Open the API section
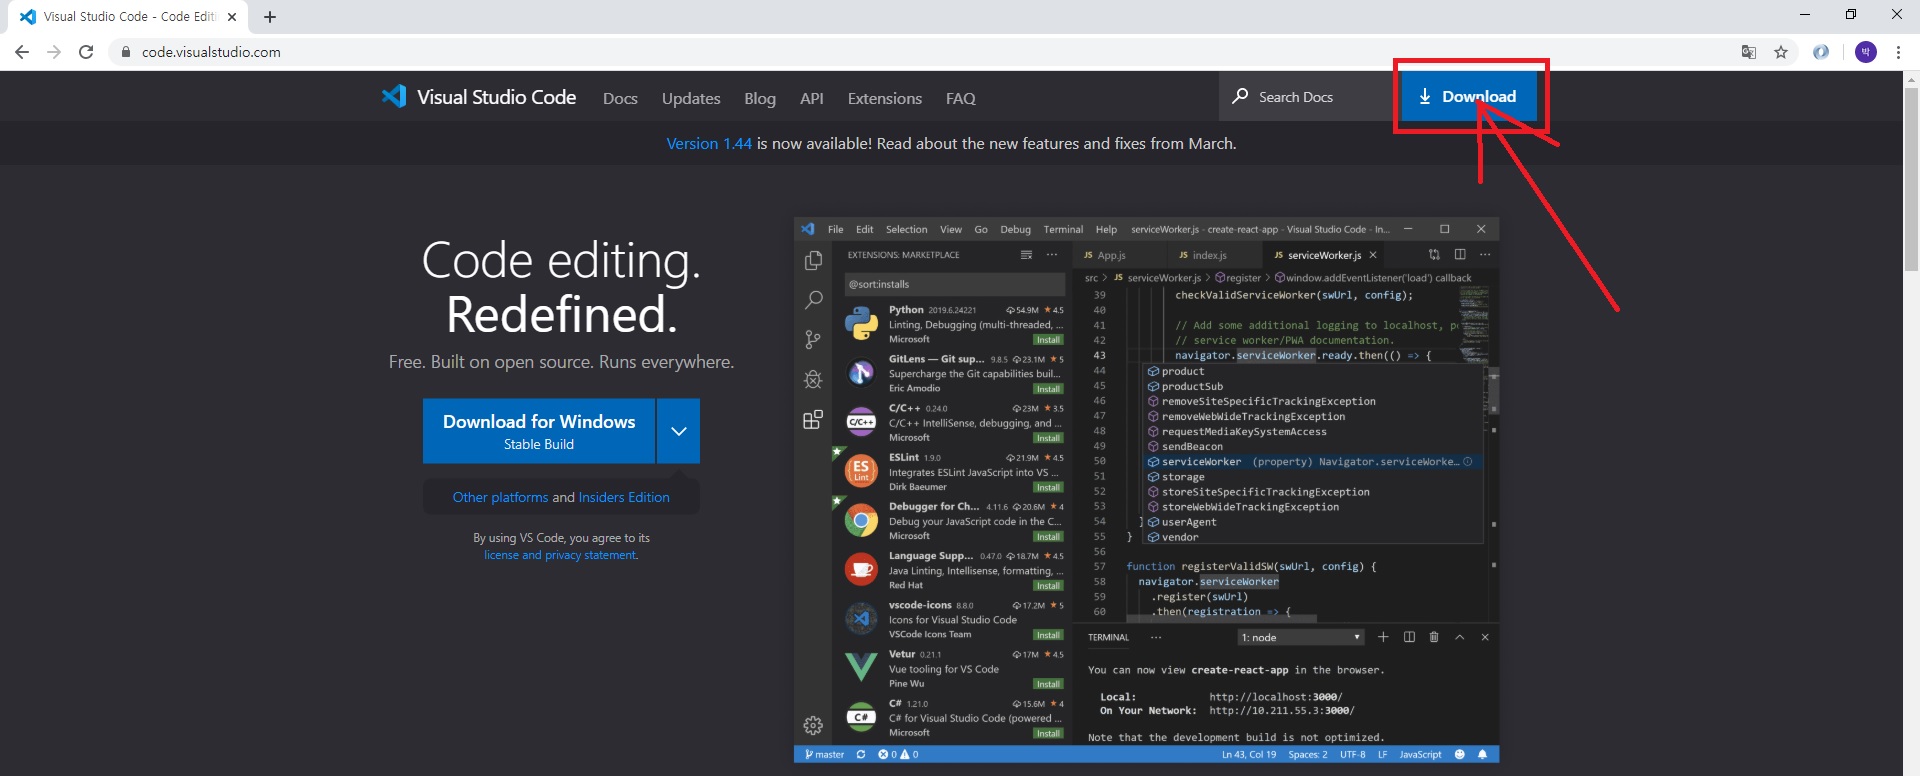 click(x=812, y=98)
